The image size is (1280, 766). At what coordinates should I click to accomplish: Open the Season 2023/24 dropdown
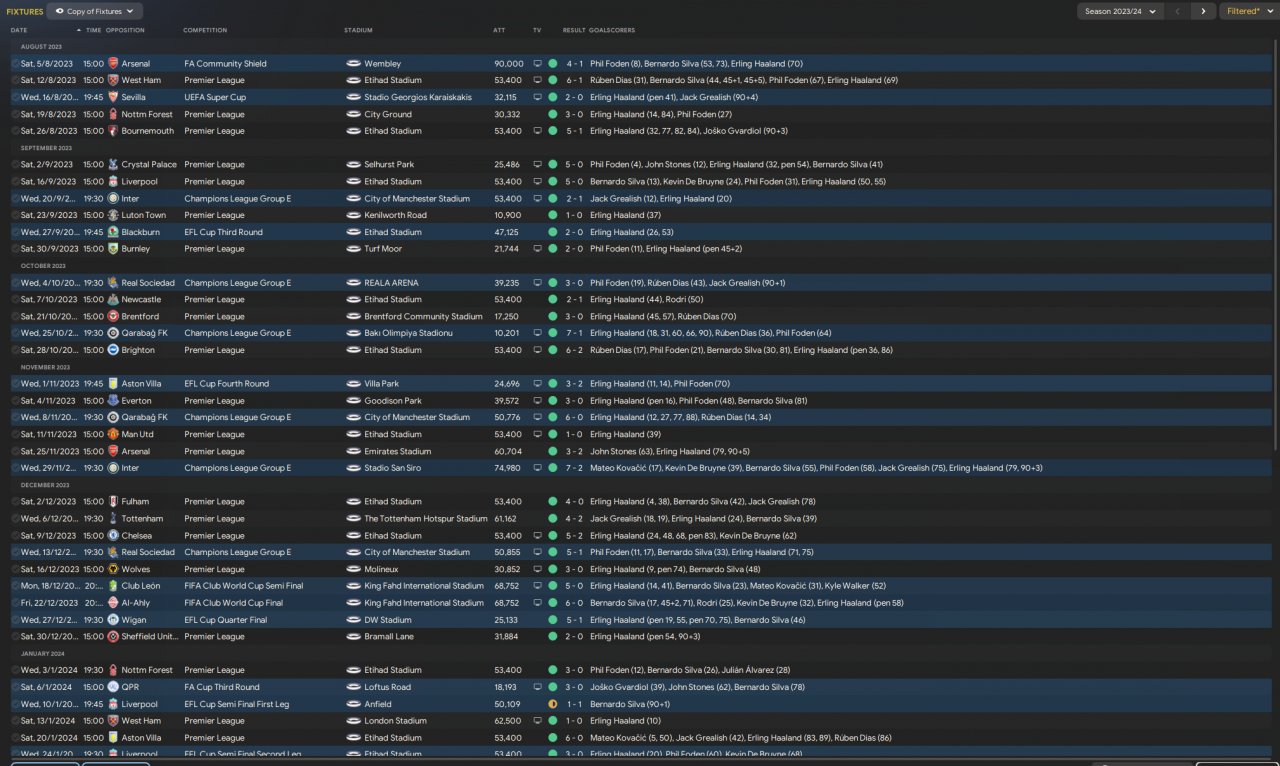[x=1120, y=11]
